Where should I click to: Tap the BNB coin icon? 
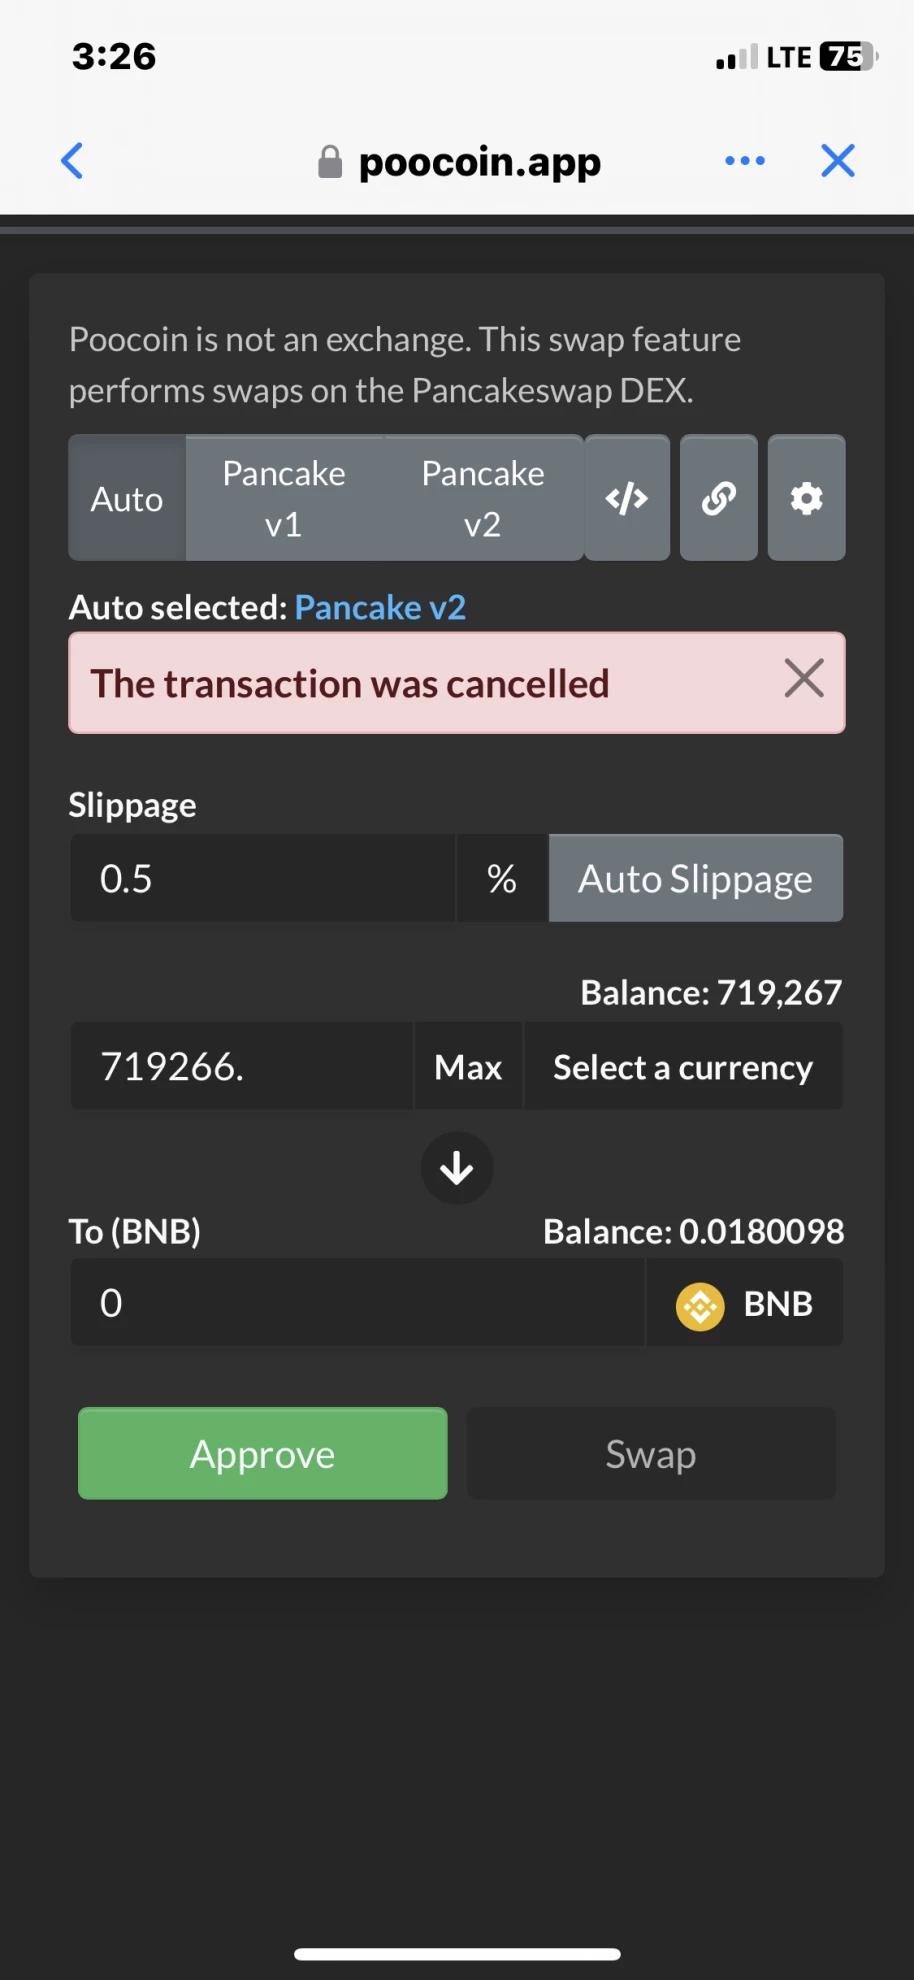point(700,1306)
